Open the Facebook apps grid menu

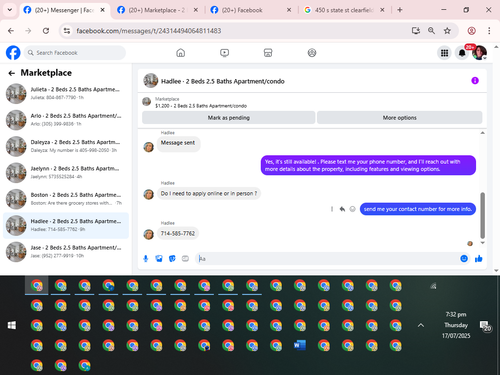tap(444, 53)
